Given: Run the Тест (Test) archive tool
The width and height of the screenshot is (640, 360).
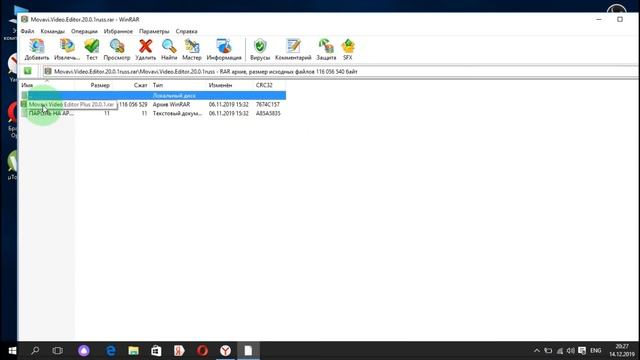Looking at the screenshot, I should click(92, 49).
